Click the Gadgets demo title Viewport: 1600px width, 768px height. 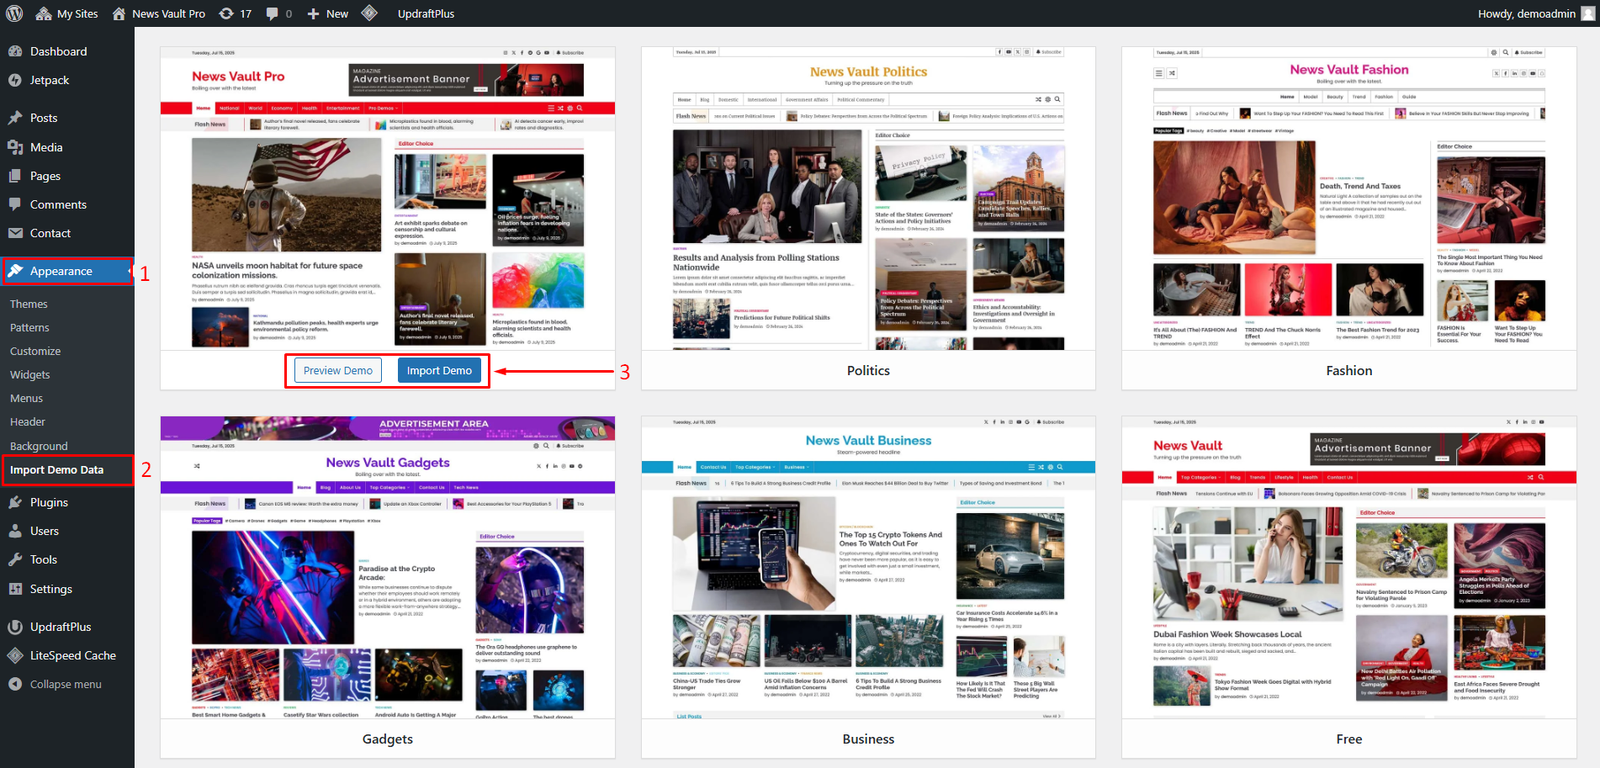coord(388,739)
